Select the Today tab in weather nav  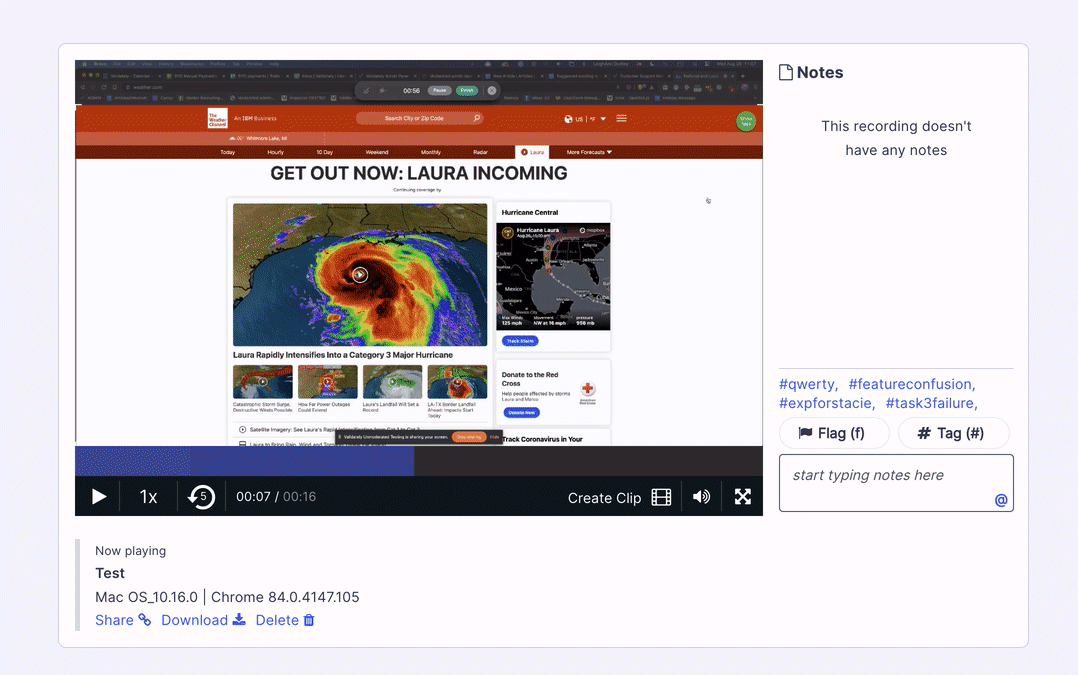click(x=228, y=152)
